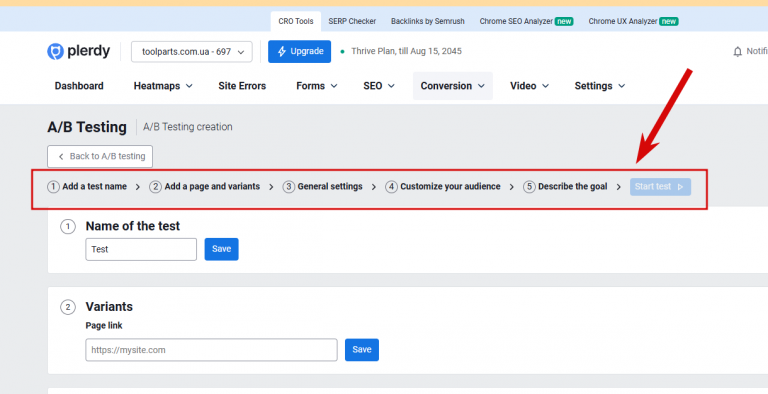This screenshot has height=394, width=768.
Task: Click the Plerdy logo
Action: pyautogui.click(x=78, y=51)
